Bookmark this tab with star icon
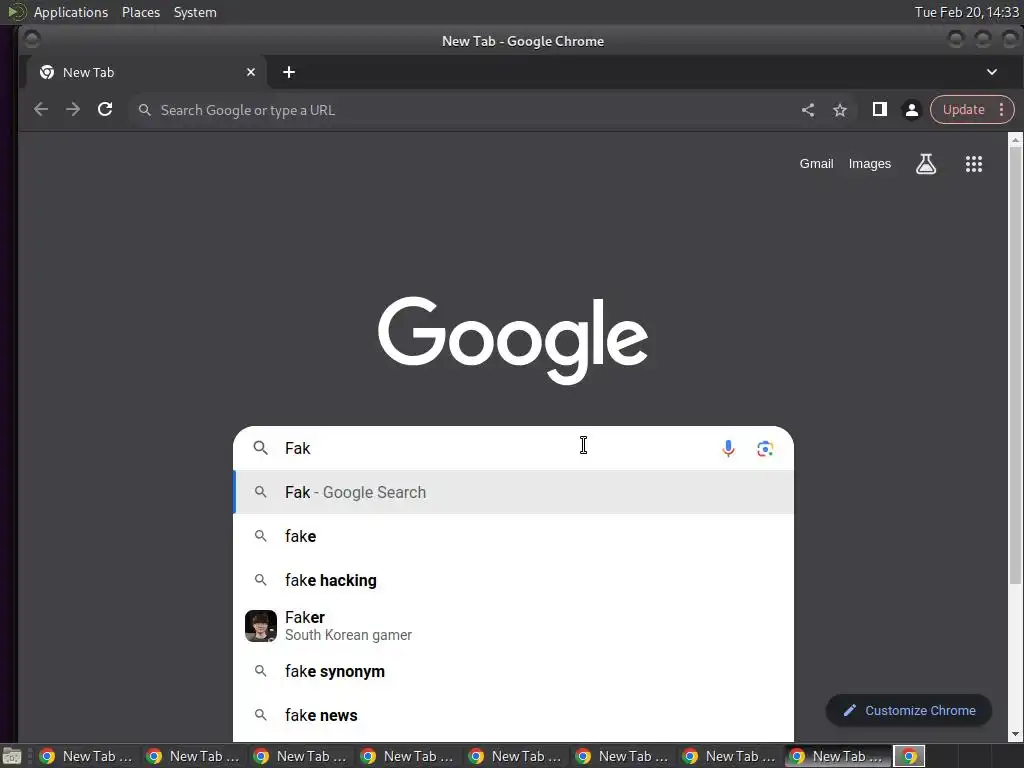1024x768 pixels. (x=840, y=110)
